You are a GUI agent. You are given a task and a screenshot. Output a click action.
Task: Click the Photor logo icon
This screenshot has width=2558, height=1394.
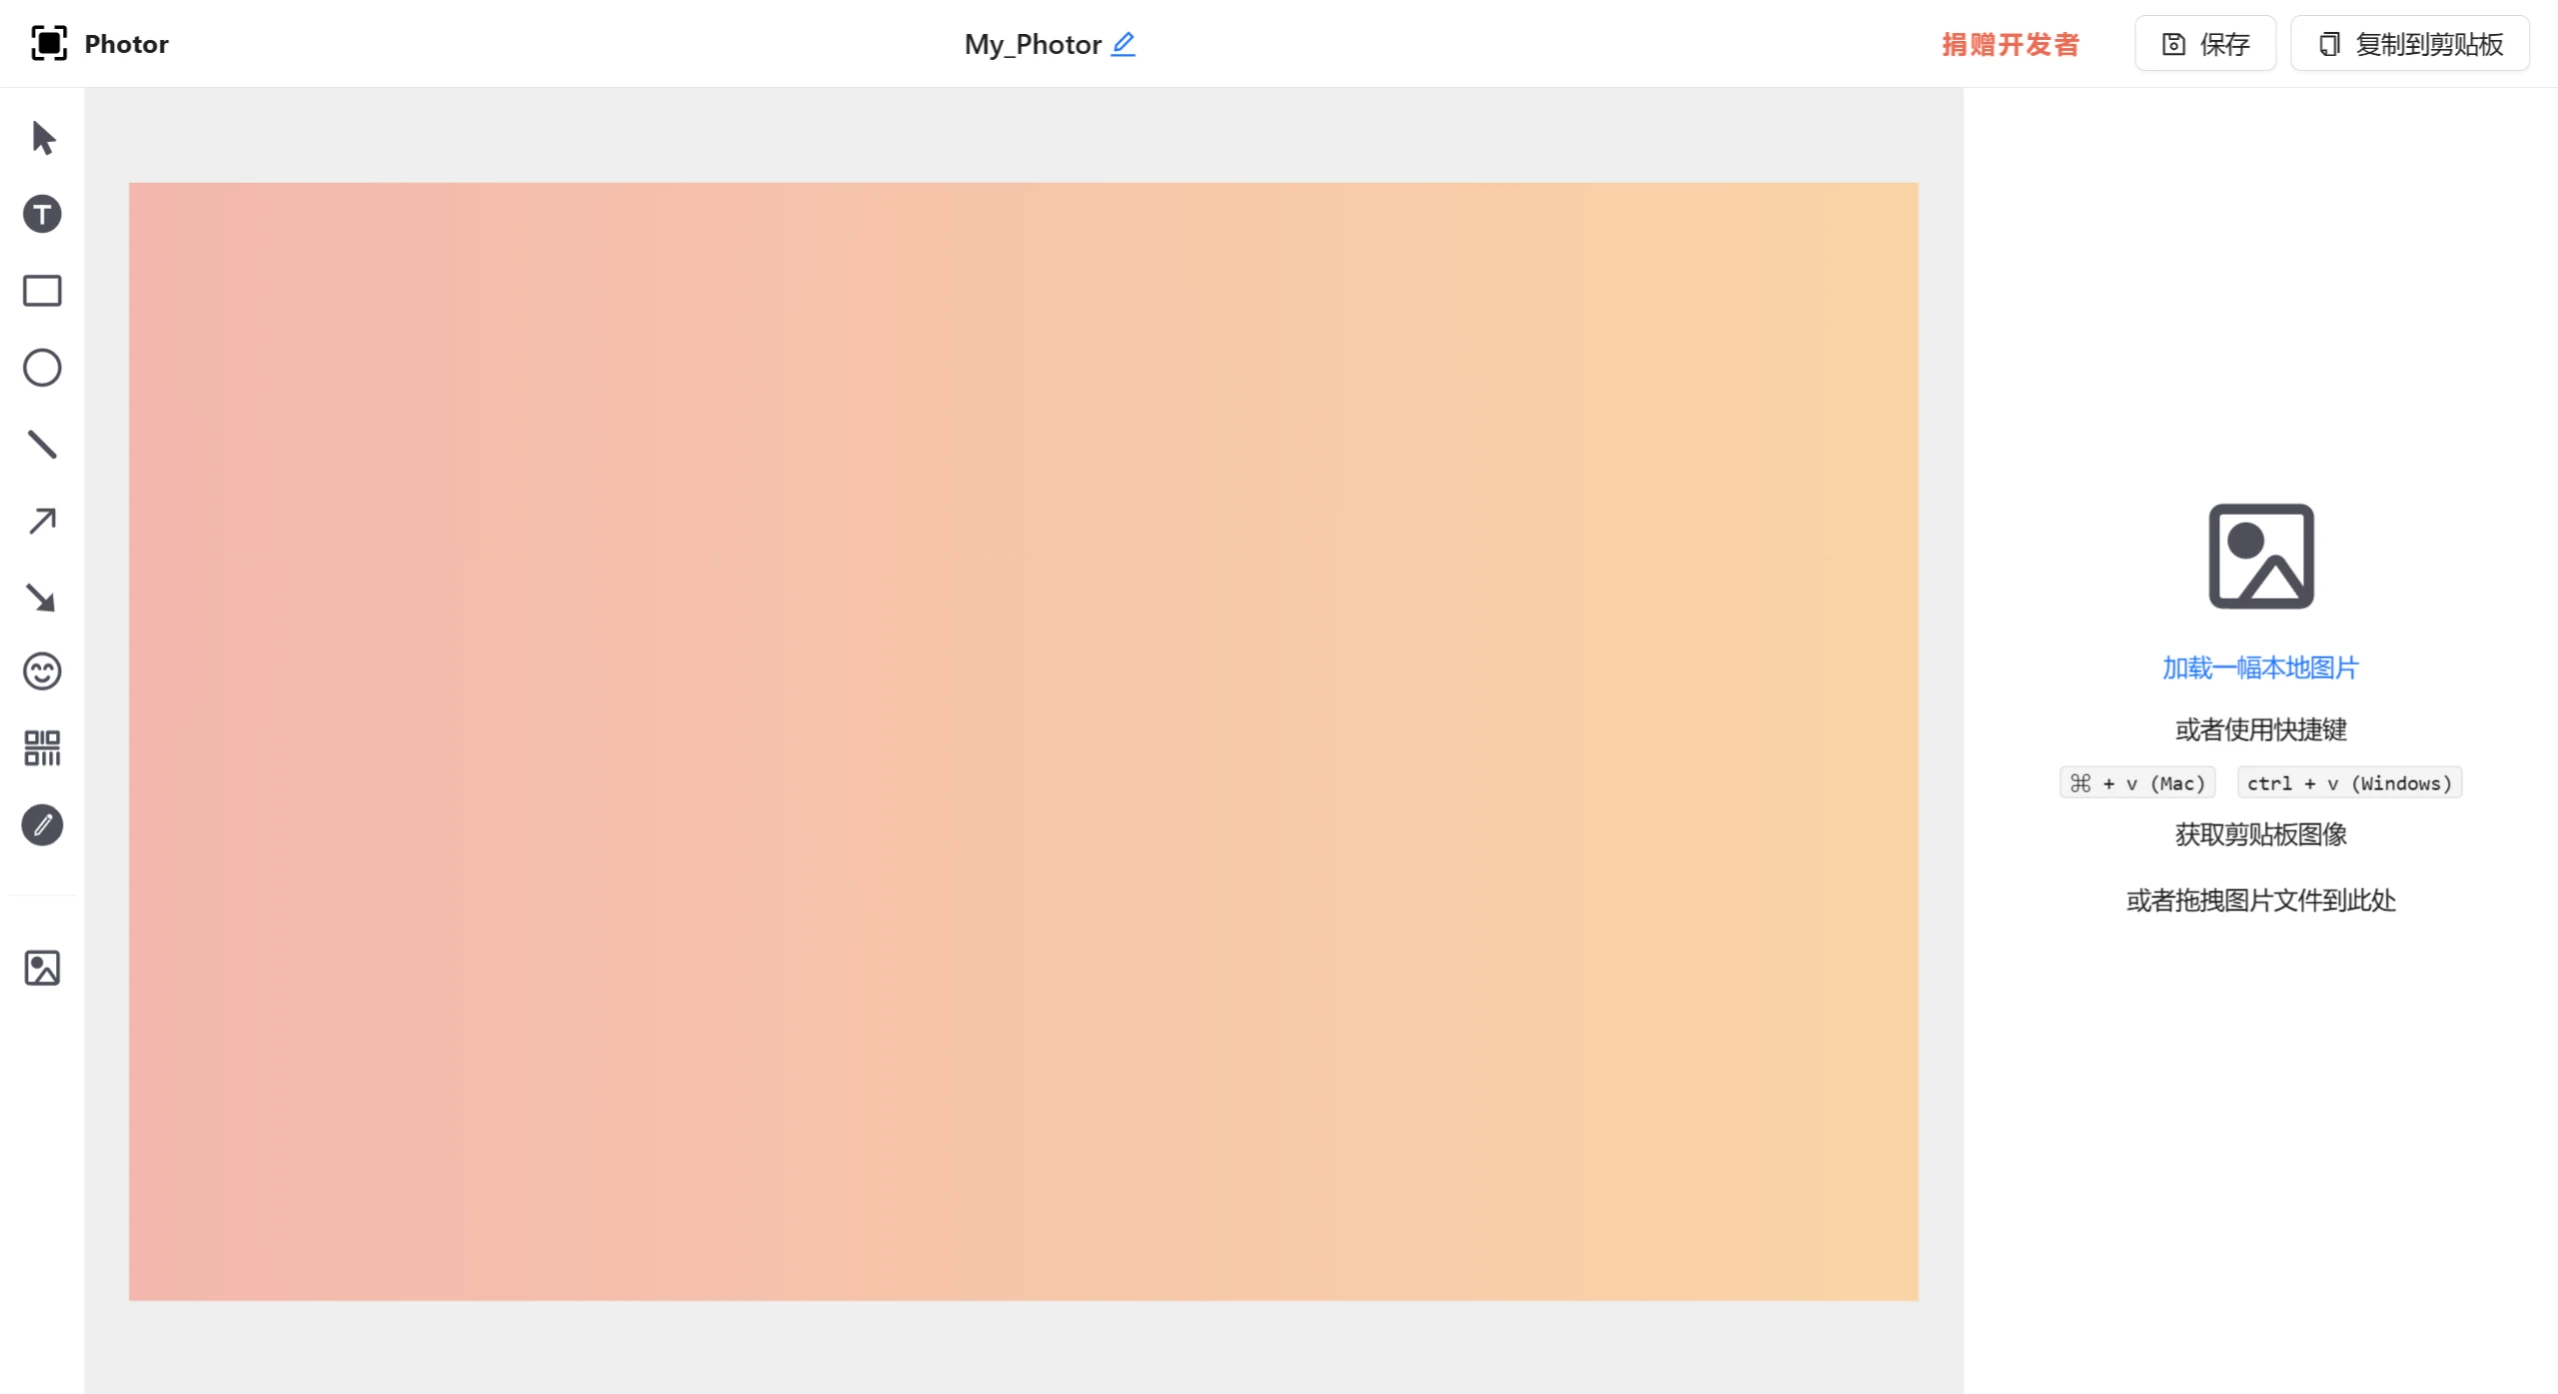click(x=49, y=44)
